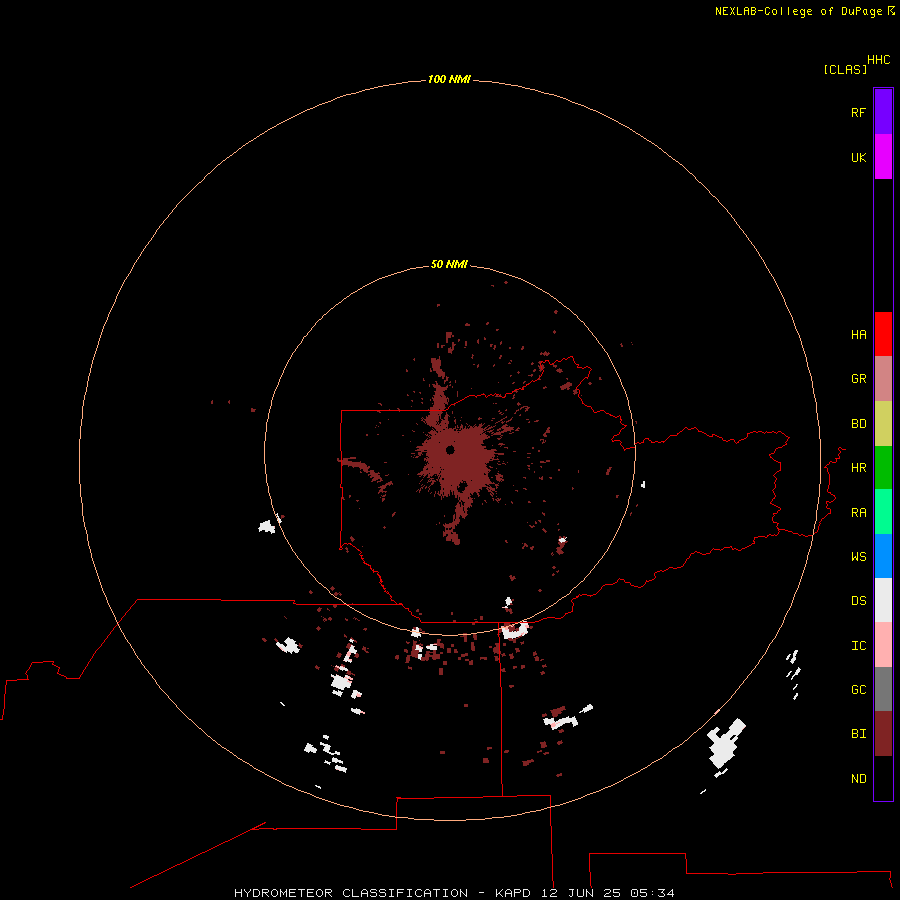The image size is (900, 900).
Task: Click the 'HHC' product label
Action: point(878,60)
